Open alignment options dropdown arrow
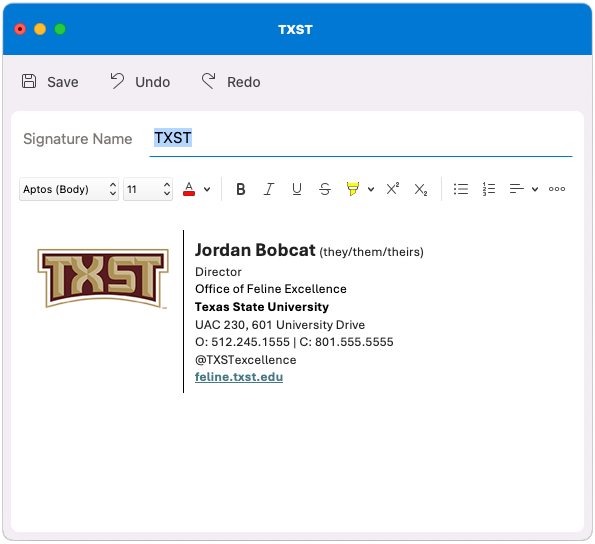 (x=535, y=189)
